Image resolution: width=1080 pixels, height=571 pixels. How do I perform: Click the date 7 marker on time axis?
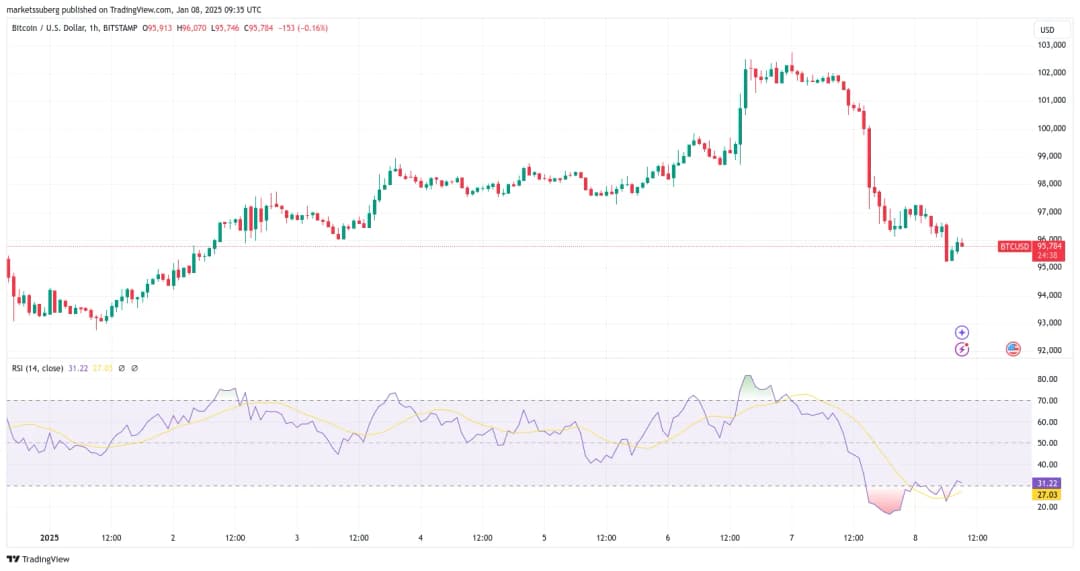tap(791, 538)
